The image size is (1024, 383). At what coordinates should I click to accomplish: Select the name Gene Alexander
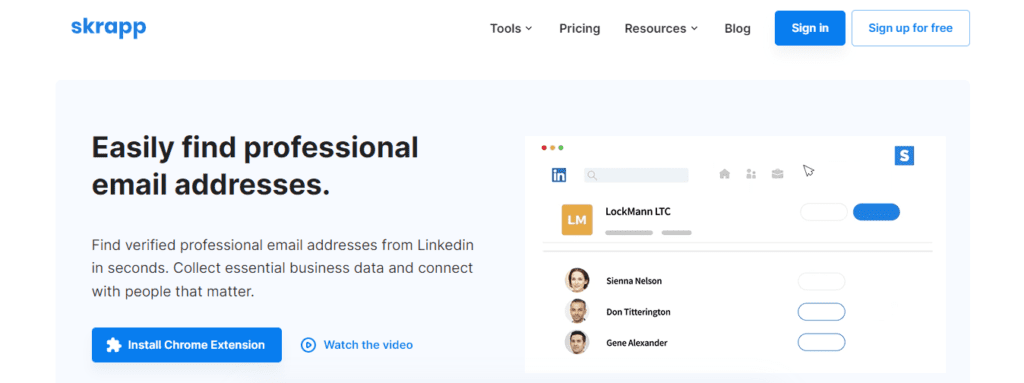[x=637, y=342]
